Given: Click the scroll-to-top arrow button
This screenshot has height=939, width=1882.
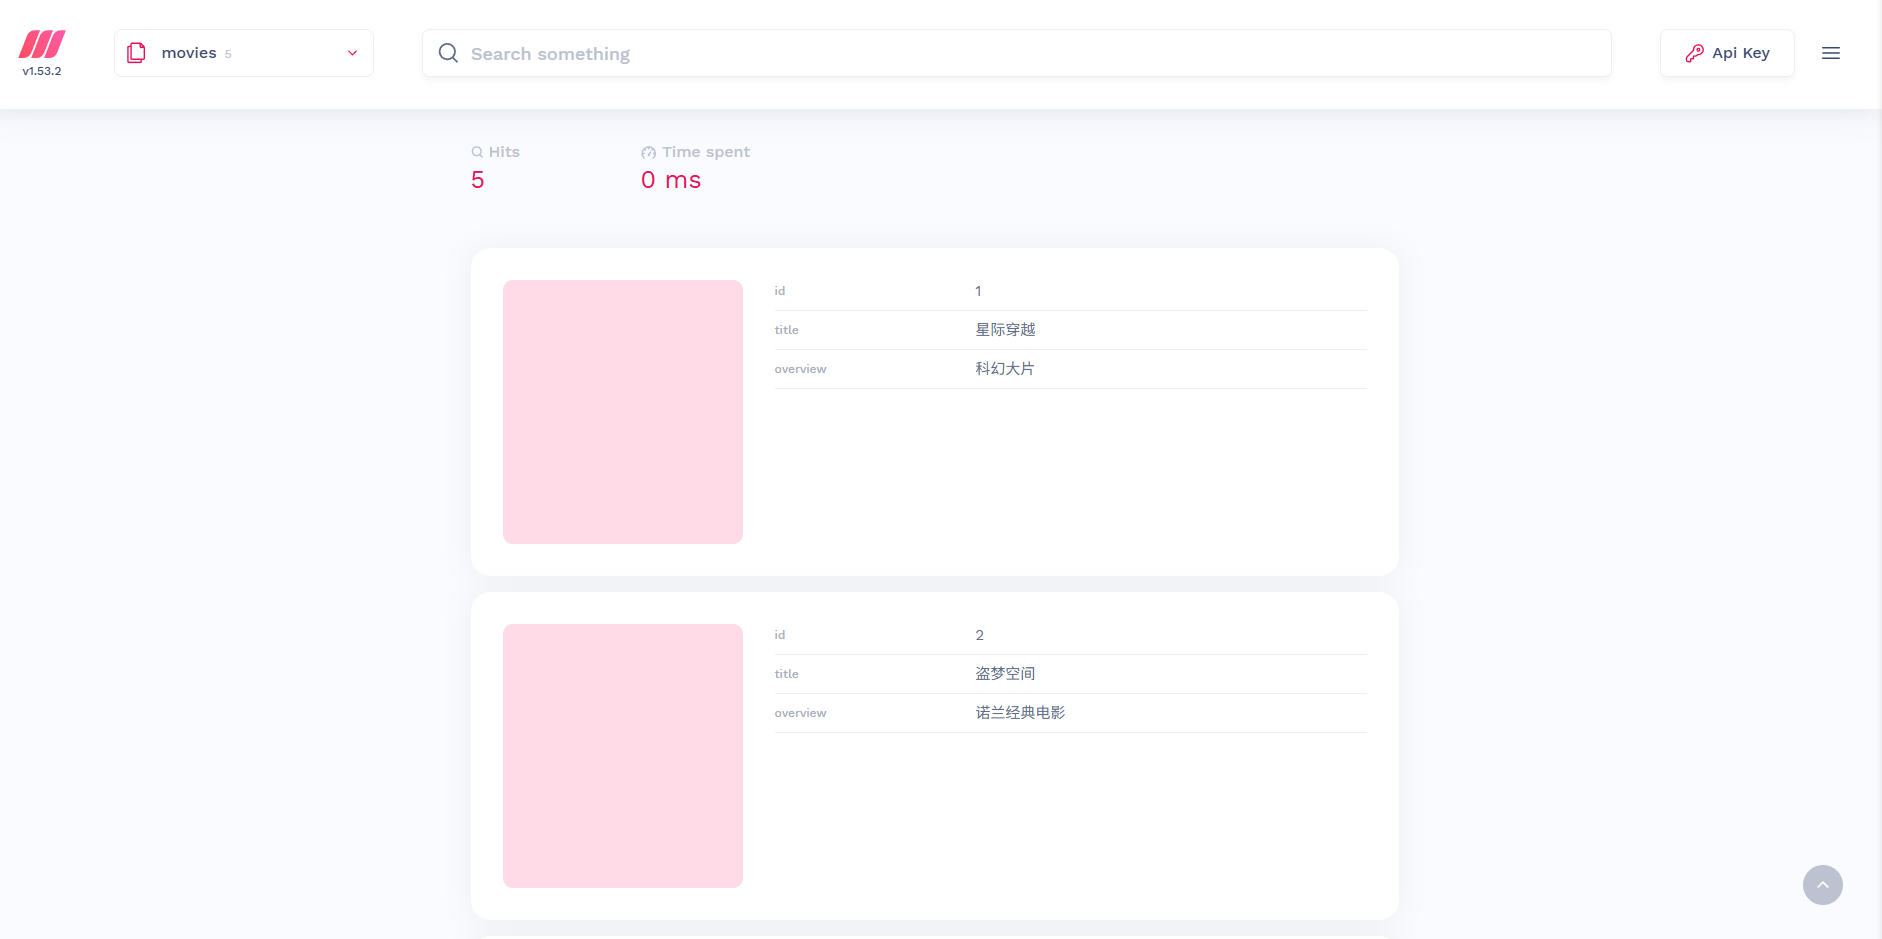Looking at the screenshot, I should [x=1823, y=885].
